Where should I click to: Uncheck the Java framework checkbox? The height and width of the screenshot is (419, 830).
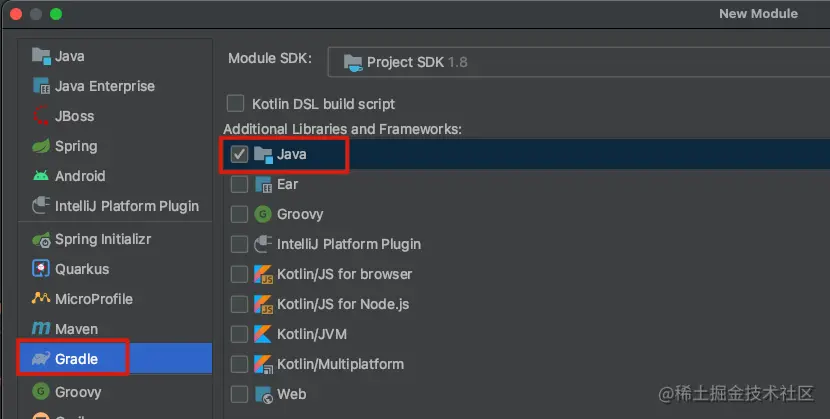pos(239,154)
